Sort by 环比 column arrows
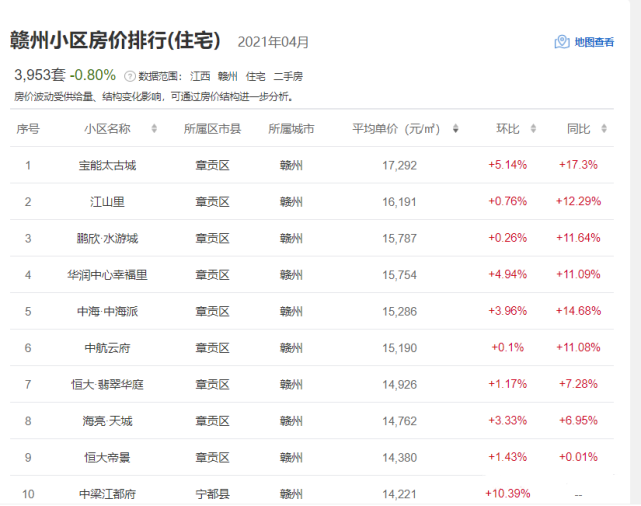Image resolution: width=641 pixels, height=506 pixels. [533, 129]
